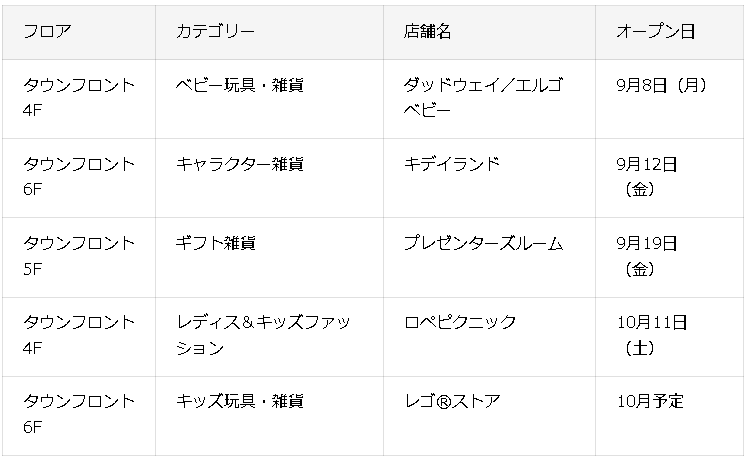Click the 10月11日（土） open date

pyautogui.click(x=652, y=335)
